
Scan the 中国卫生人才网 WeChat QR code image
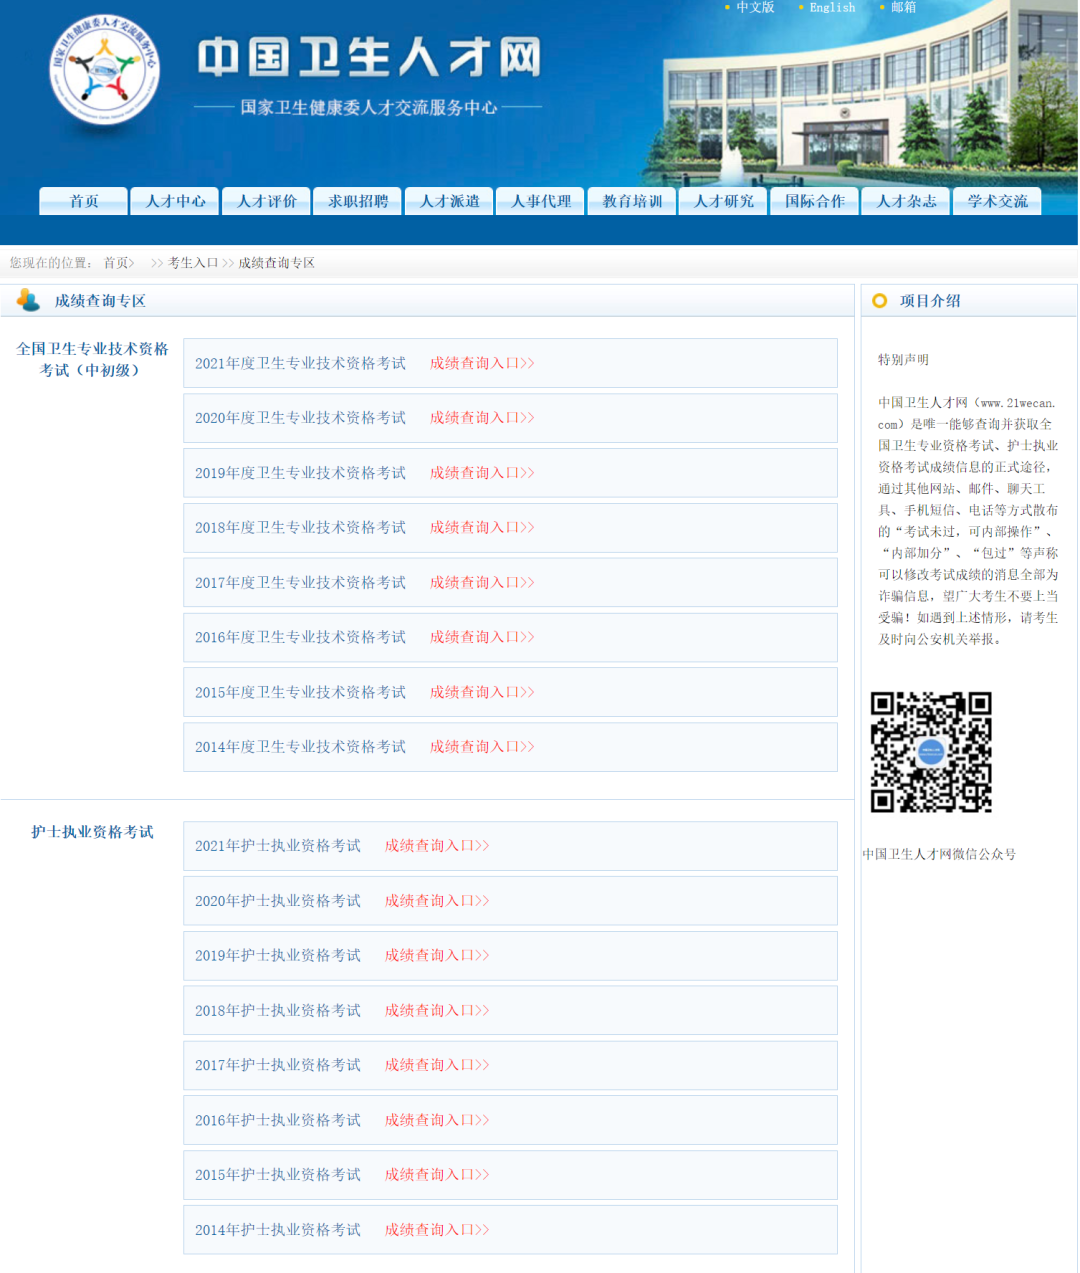931,752
